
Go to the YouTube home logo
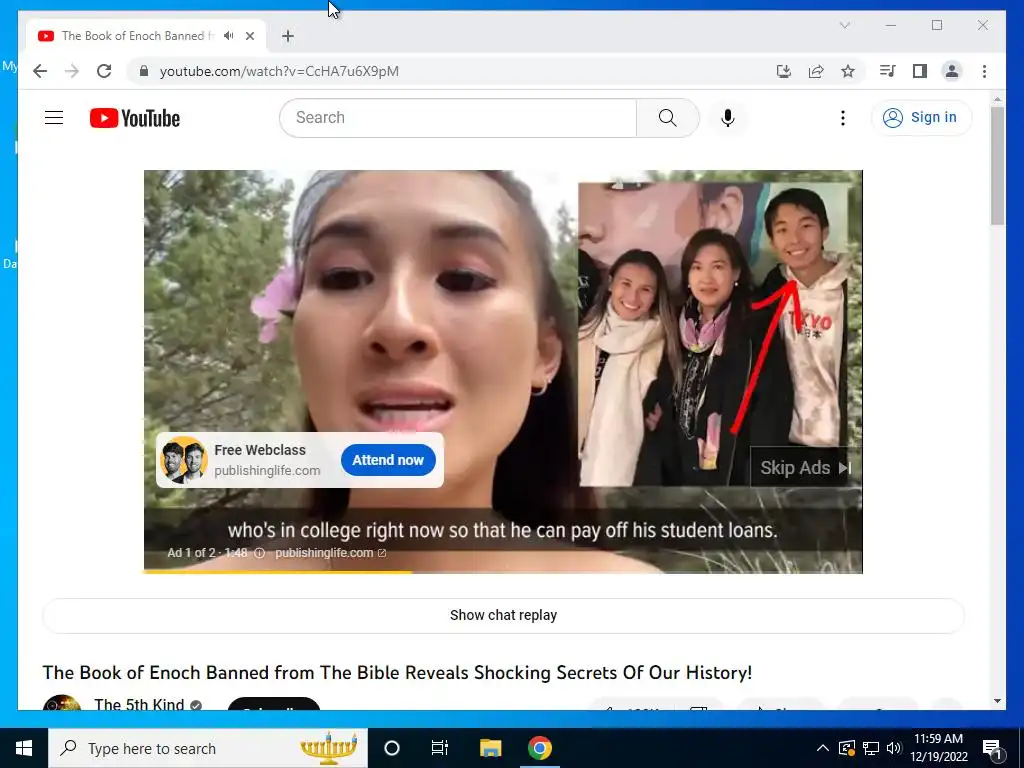click(135, 118)
